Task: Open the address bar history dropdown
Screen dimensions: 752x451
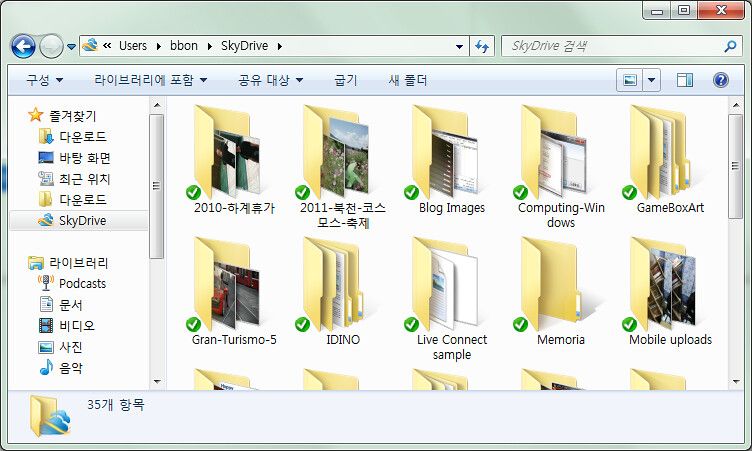Action: coord(459,47)
